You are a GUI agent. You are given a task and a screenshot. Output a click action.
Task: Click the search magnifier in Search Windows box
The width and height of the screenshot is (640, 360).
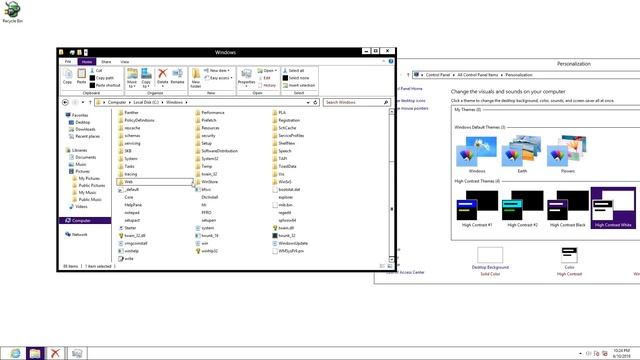click(x=386, y=102)
